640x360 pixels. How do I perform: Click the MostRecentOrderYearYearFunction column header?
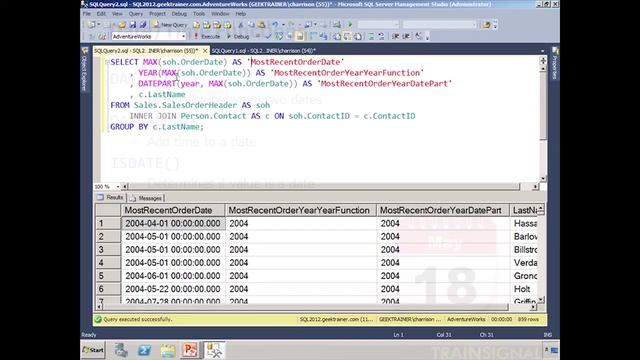pyautogui.click(x=300, y=210)
